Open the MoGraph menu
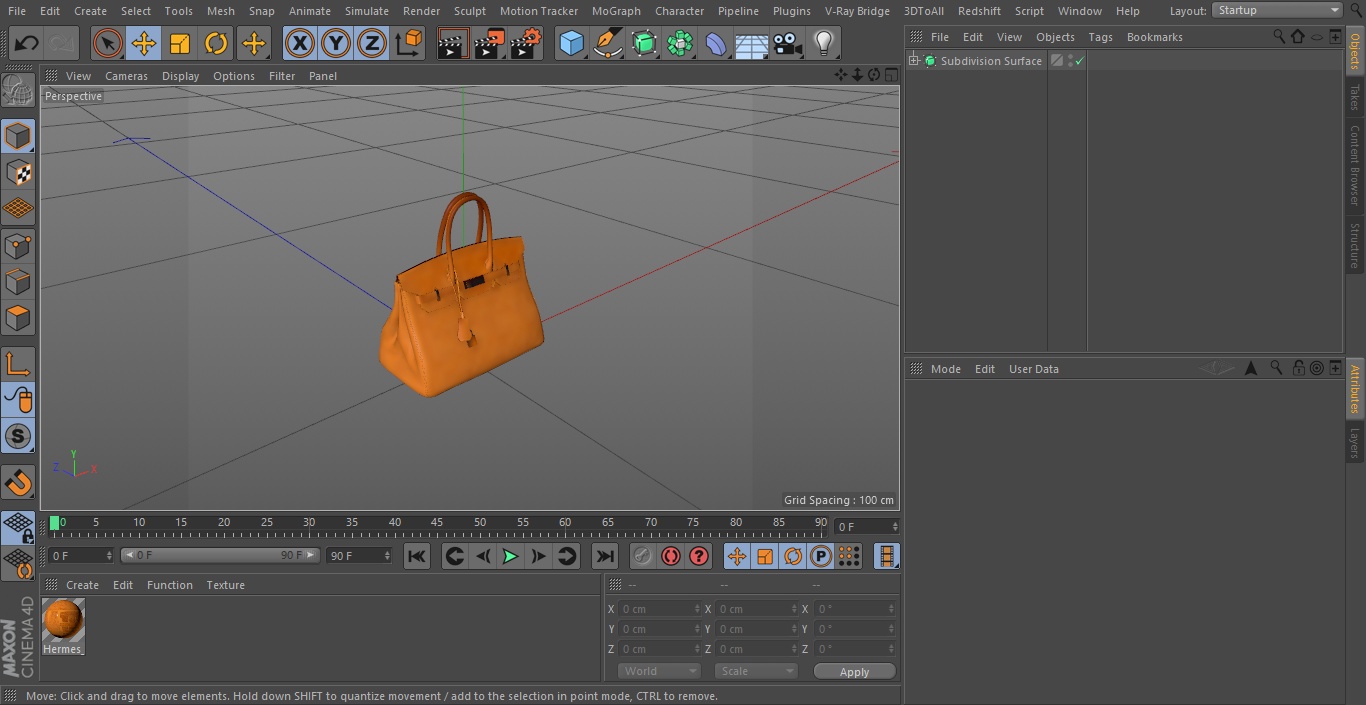1366x705 pixels. [616, 11]
